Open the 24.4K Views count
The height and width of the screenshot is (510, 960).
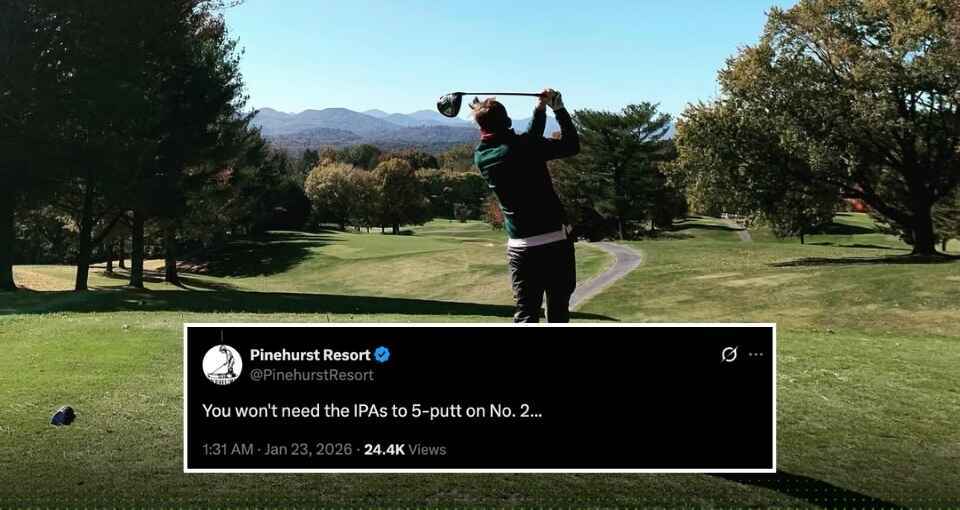point(405,449)
